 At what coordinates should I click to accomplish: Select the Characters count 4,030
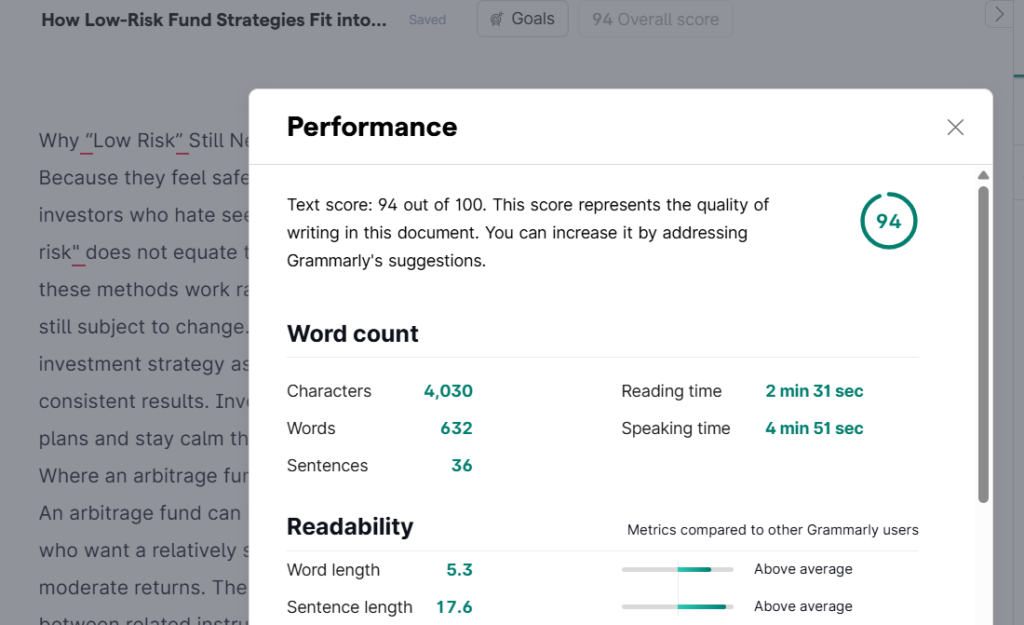click(447, 391)
